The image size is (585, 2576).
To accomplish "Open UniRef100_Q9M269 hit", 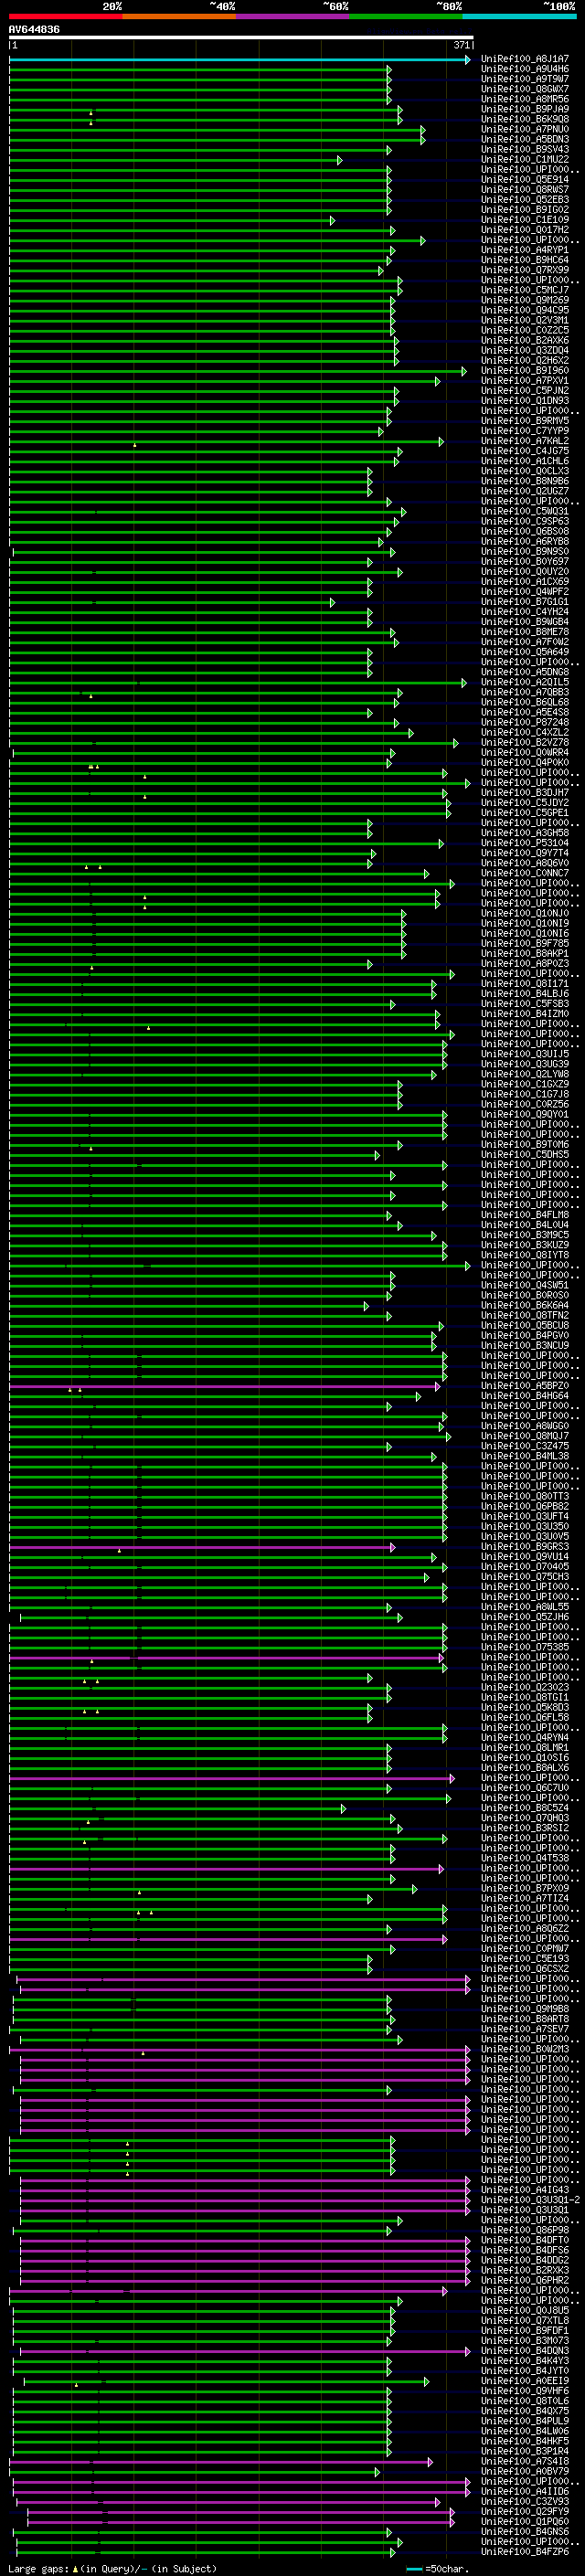I will pyautogui.click(x=525, y=300).
